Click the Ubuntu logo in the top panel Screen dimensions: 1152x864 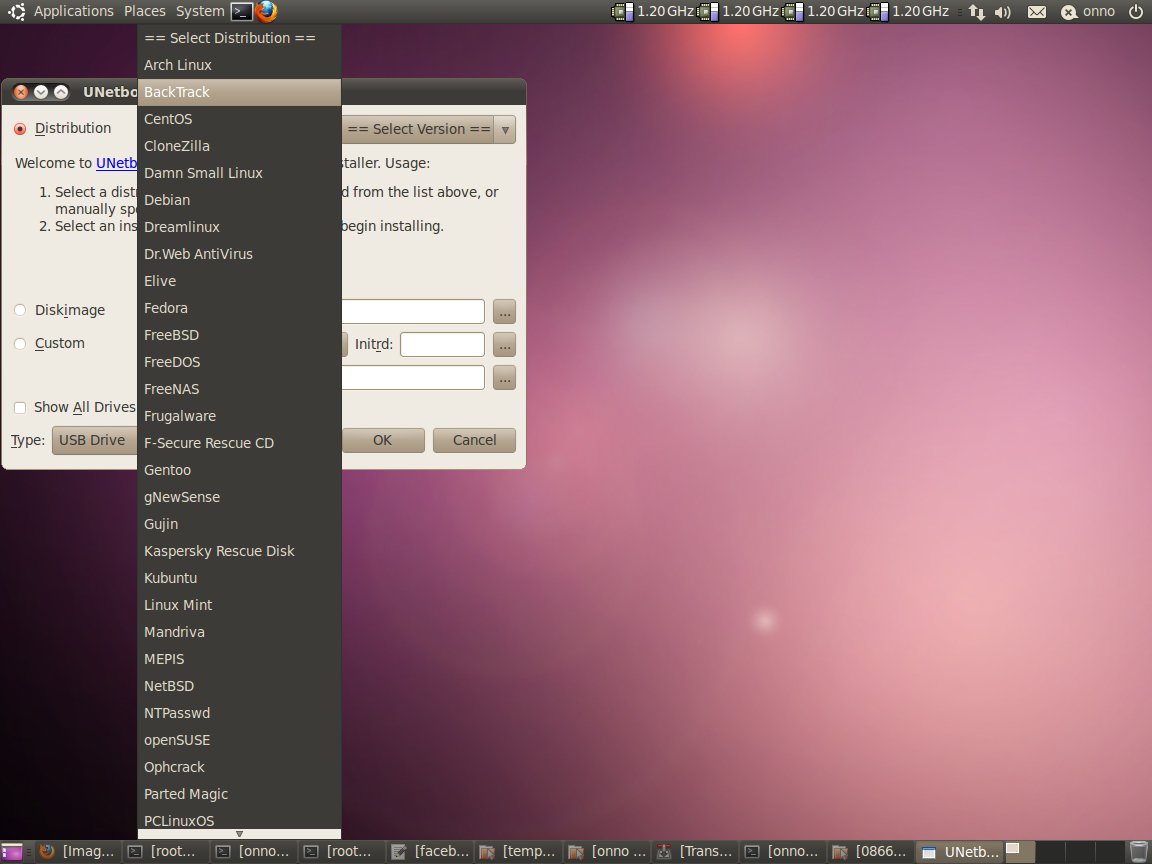(x=17, y=11)
